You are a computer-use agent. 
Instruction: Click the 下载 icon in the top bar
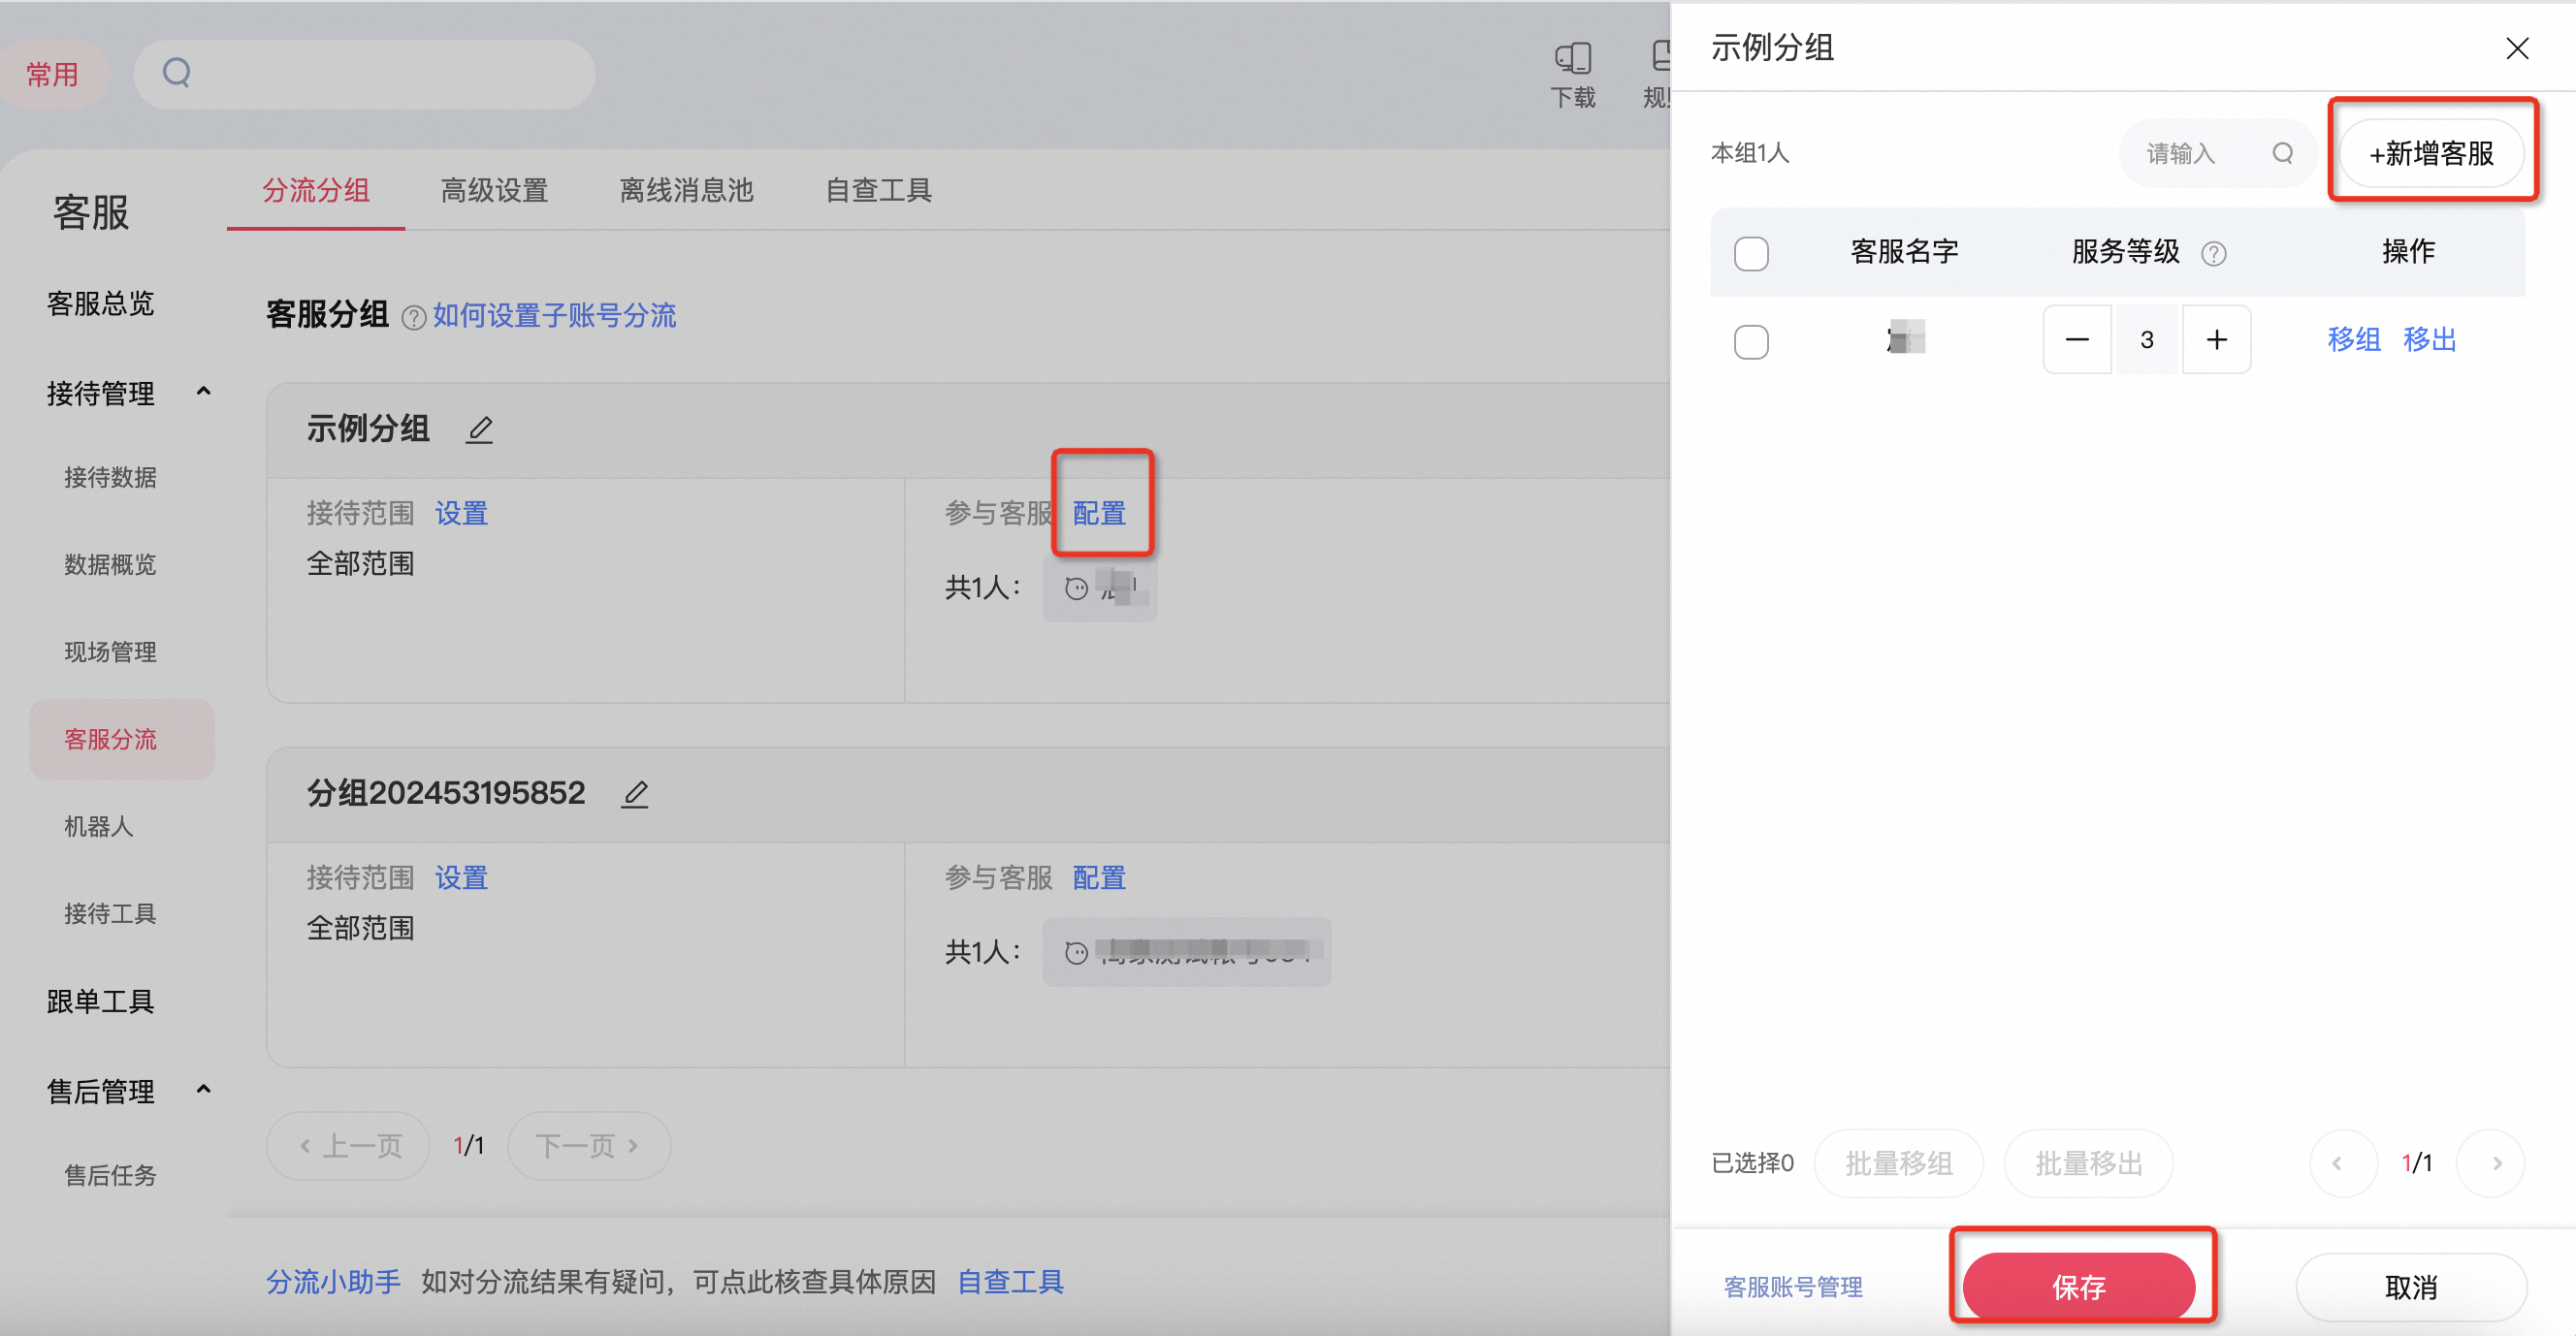point(1573,75)
